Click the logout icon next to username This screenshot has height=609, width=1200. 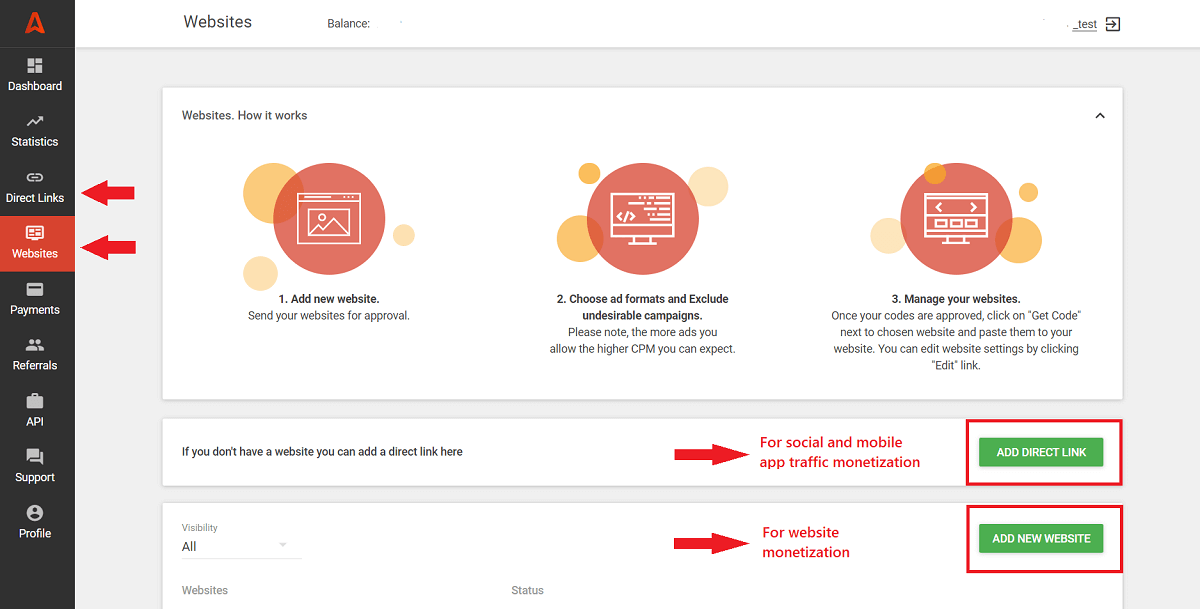point(1113,24)
